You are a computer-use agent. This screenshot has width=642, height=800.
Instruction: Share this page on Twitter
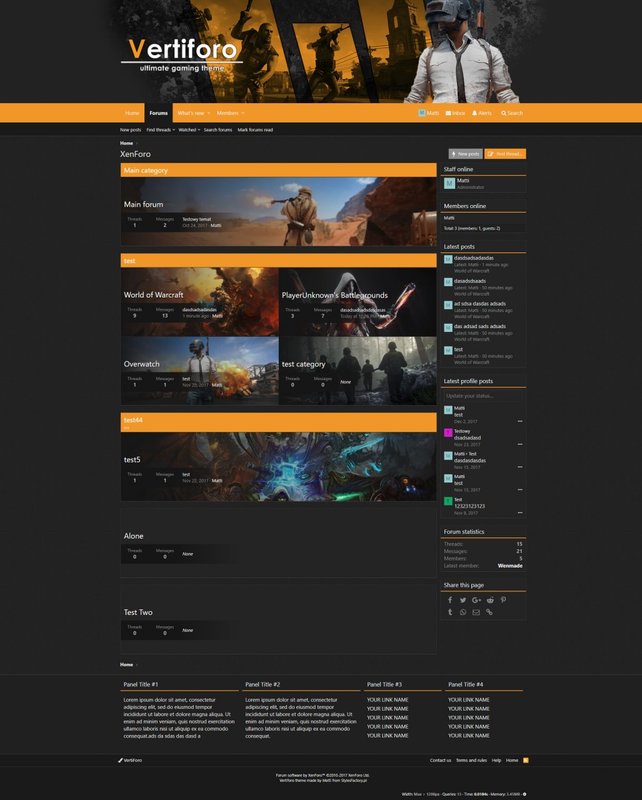tap(463, 600)
